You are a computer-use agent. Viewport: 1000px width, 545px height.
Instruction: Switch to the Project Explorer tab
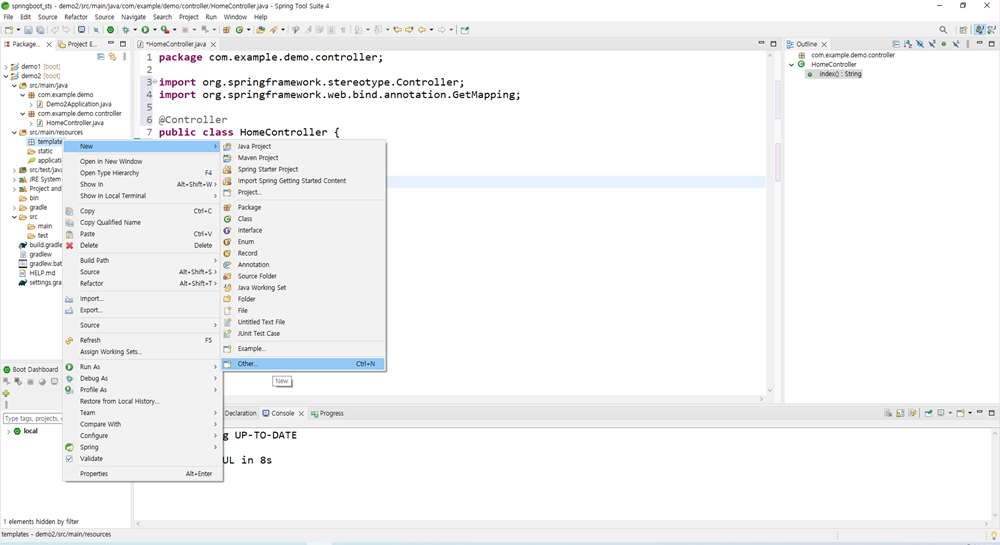click(78, 44)
